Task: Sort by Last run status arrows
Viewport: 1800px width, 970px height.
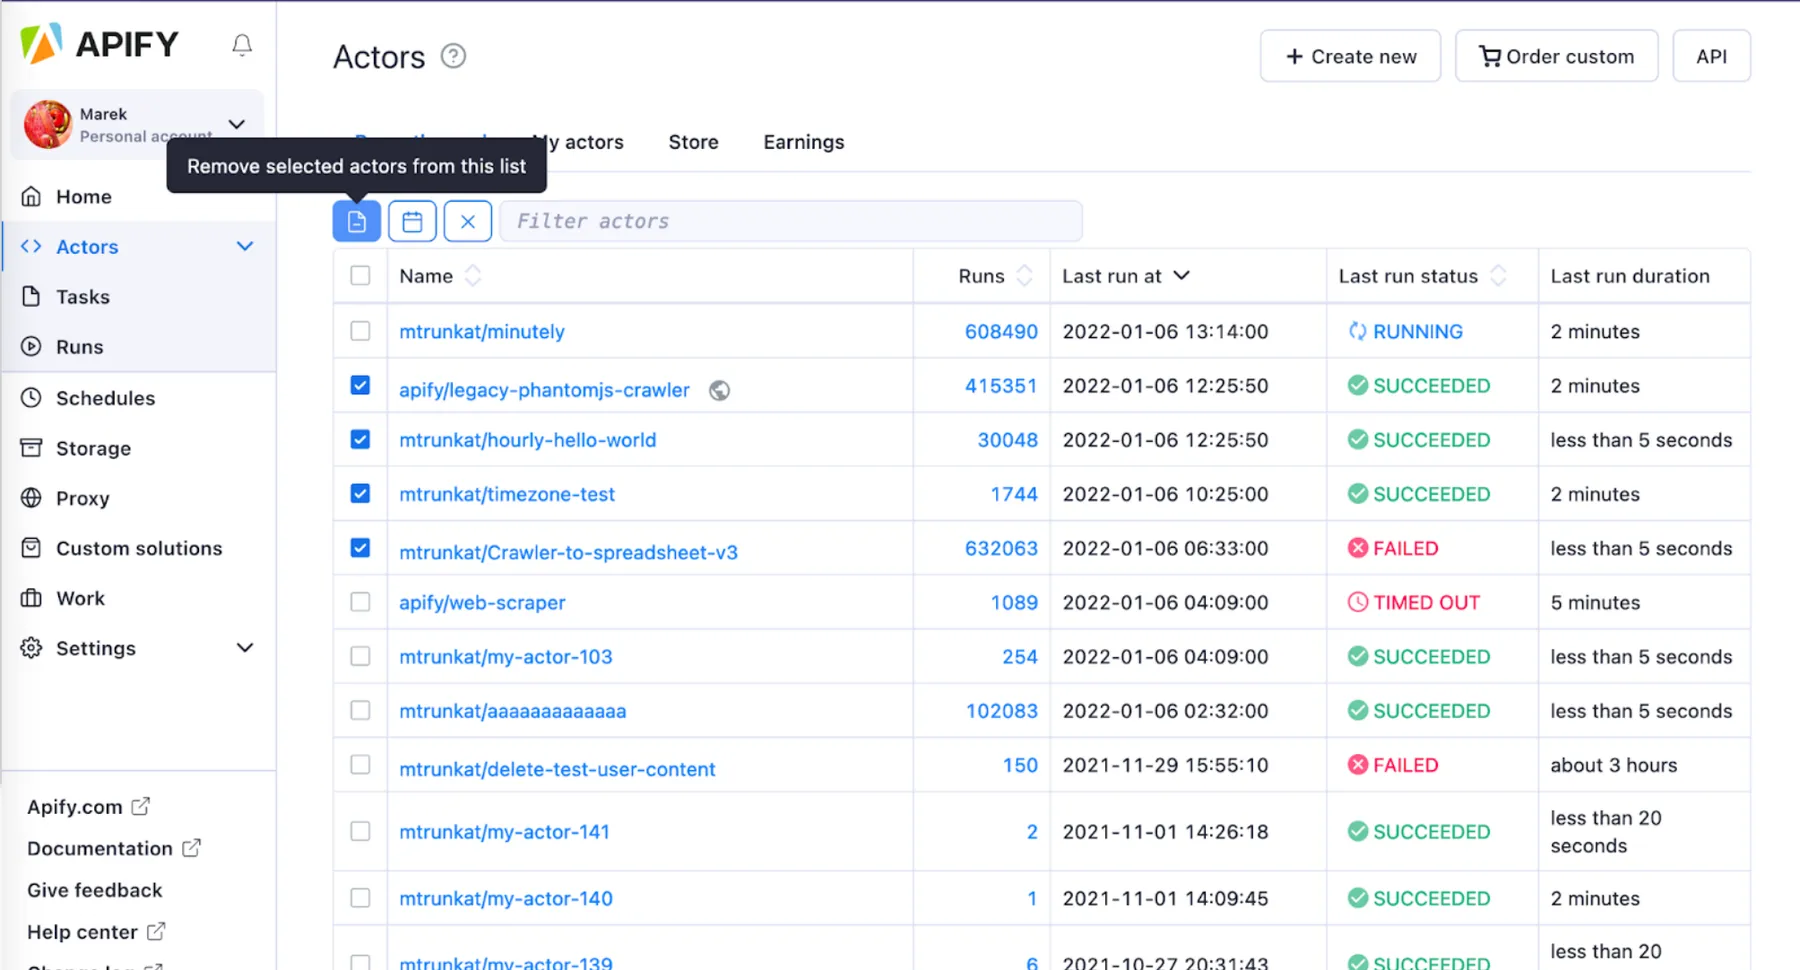Action: coord(1498,276)
